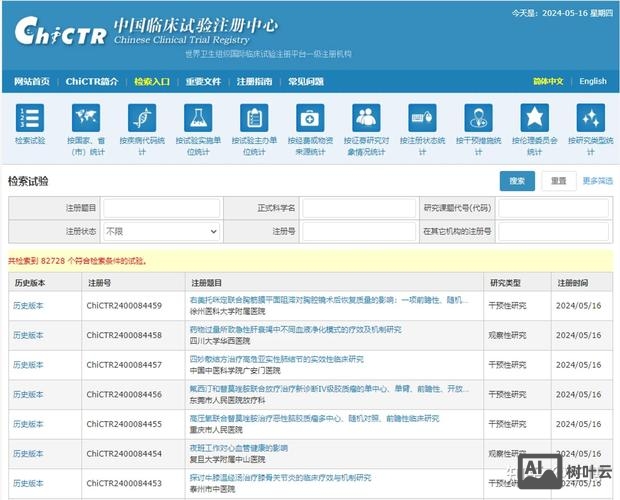Focus the 正式科学名 input field
The width and height of the screenshot is (620, 500).
coord(359,208)
